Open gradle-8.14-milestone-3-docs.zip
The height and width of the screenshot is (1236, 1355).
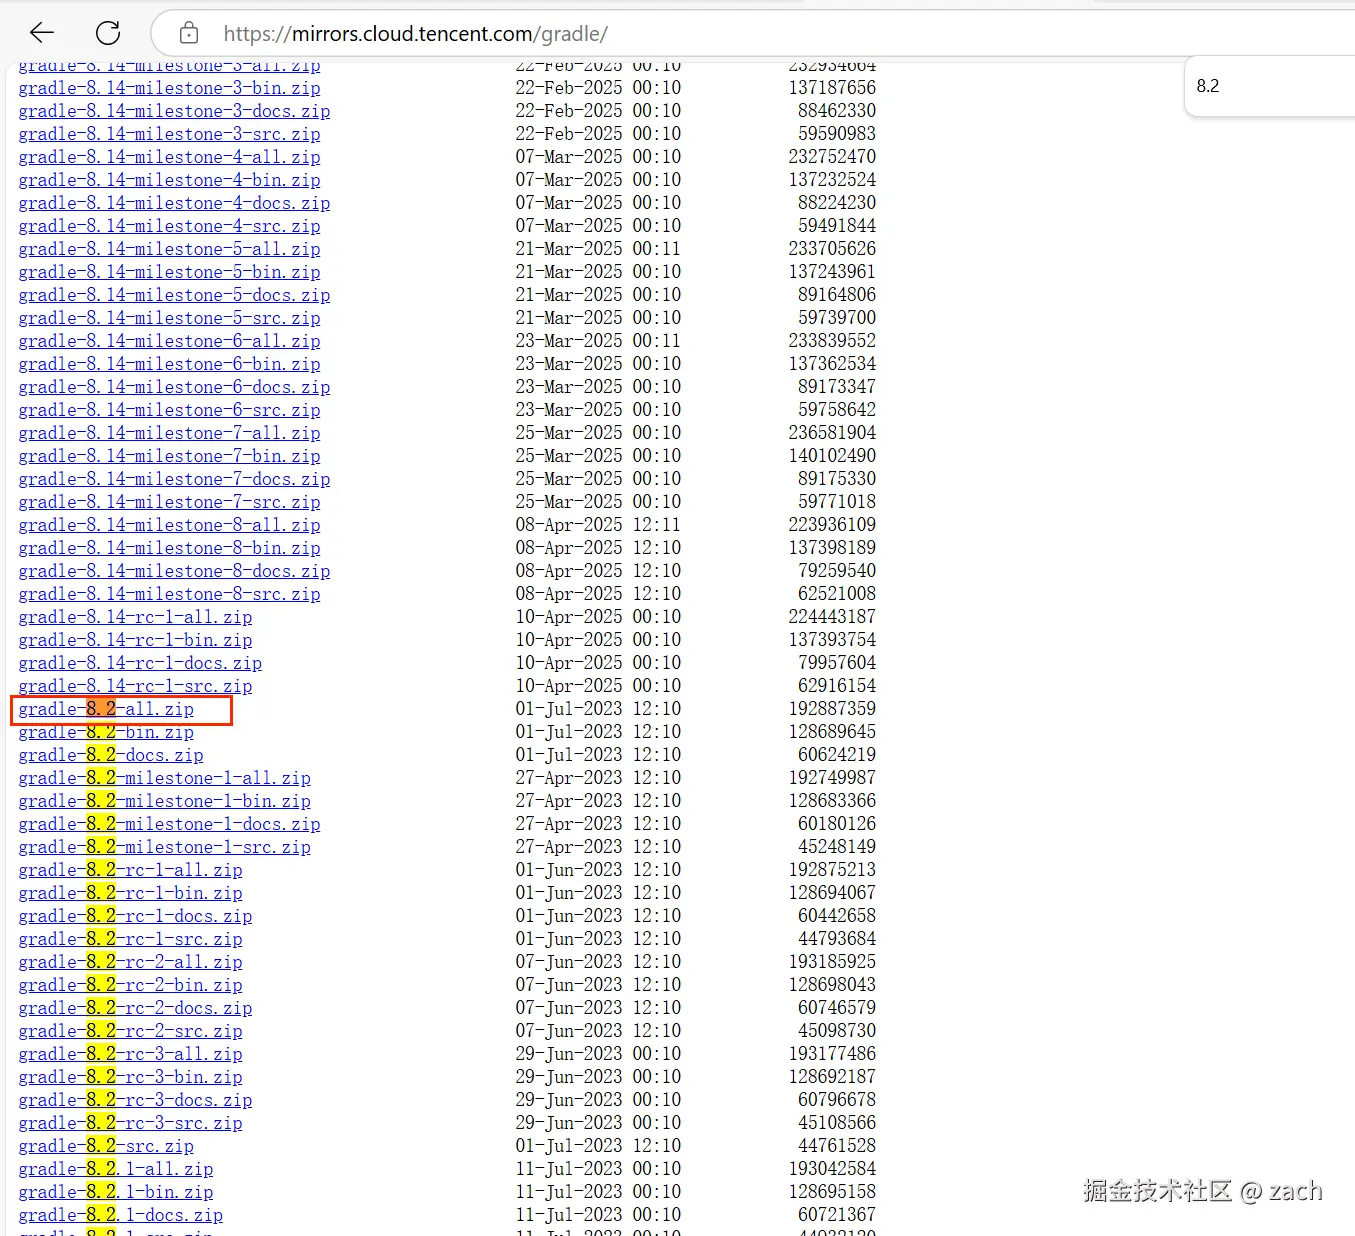click(x=174, y=111)
